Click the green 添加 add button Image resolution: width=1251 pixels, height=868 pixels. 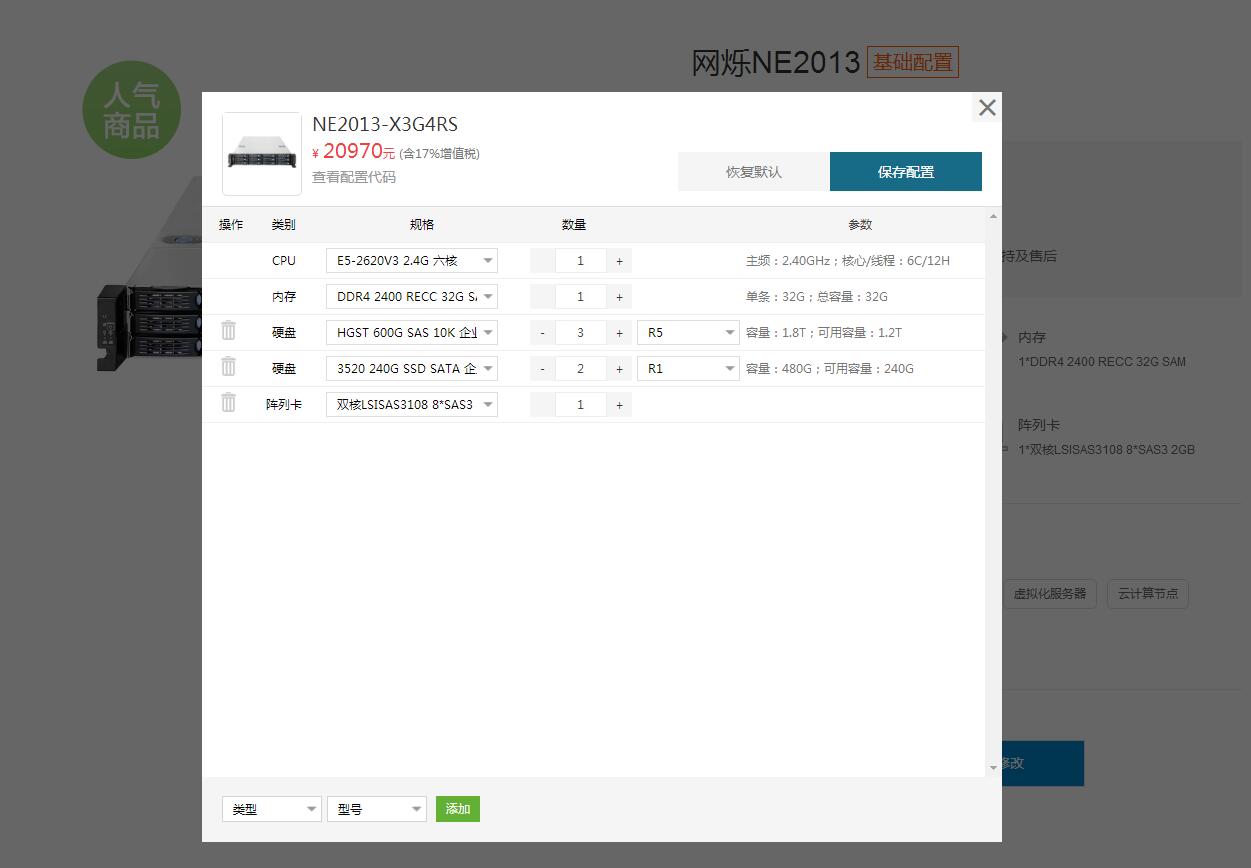(458, 809)
